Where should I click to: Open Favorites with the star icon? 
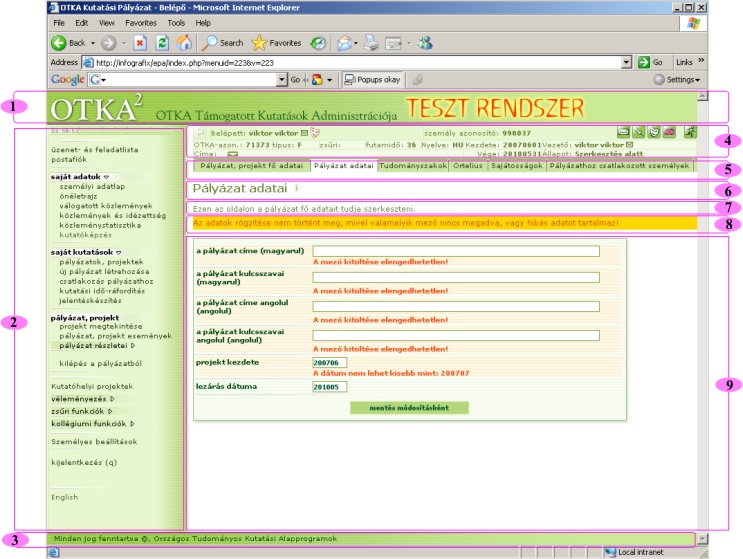pyautogui.click(x=276, y=43)
